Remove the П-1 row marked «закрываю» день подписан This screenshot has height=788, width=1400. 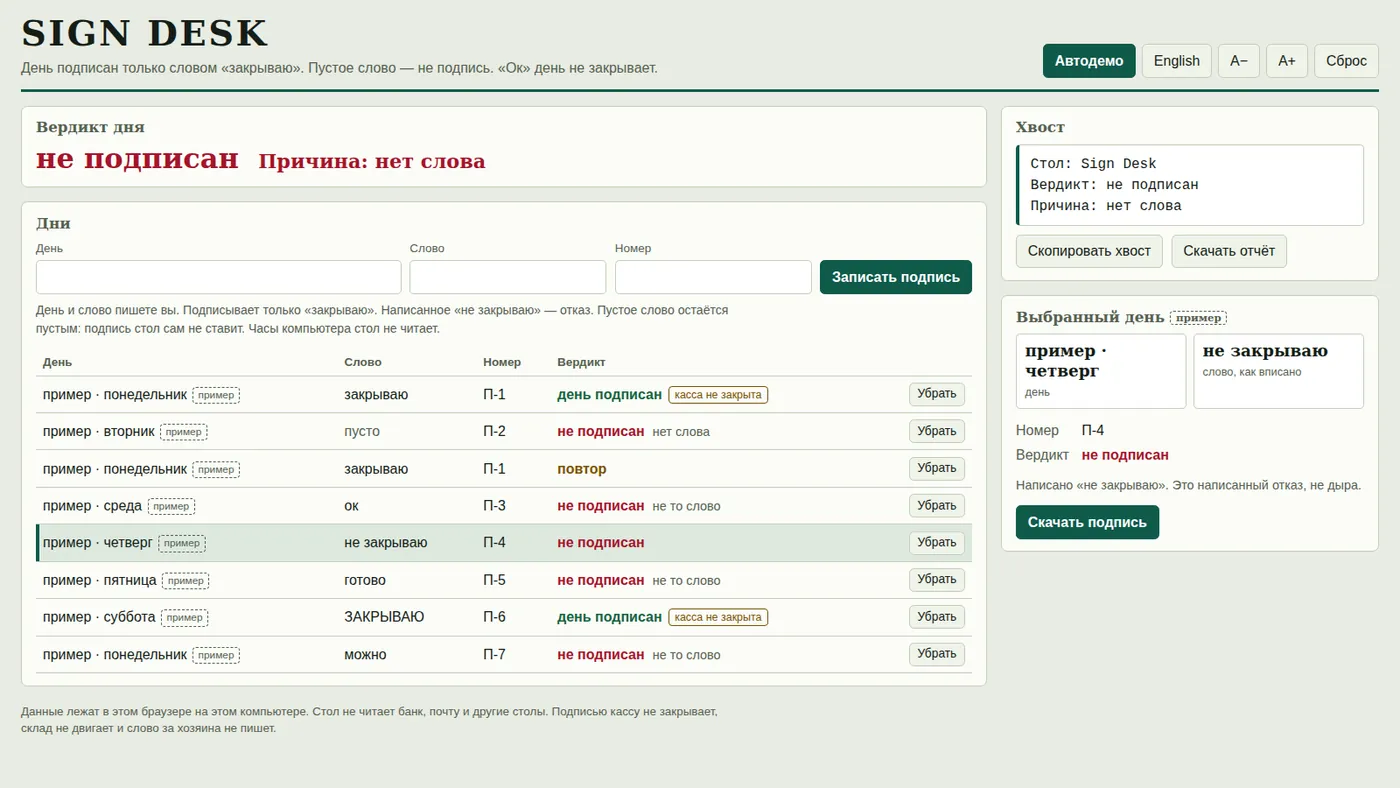click(937, 394)
